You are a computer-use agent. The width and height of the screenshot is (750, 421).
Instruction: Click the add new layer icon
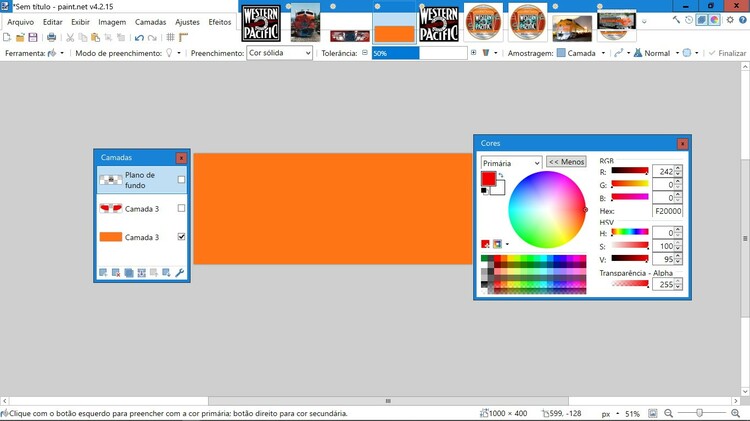coord(103,272)
